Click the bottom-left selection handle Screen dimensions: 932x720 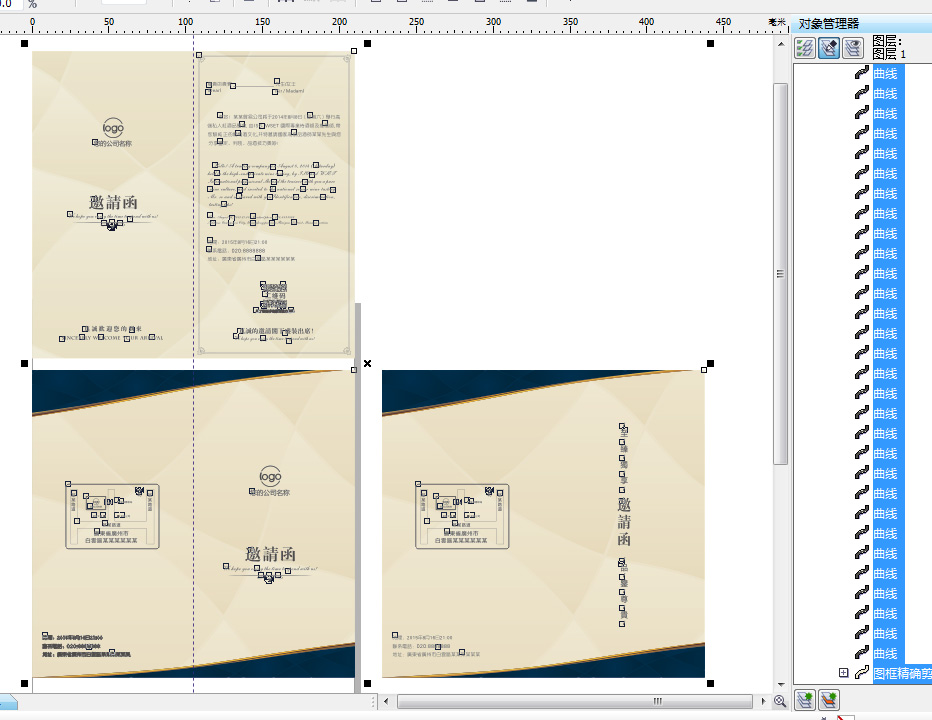[24, 684]
